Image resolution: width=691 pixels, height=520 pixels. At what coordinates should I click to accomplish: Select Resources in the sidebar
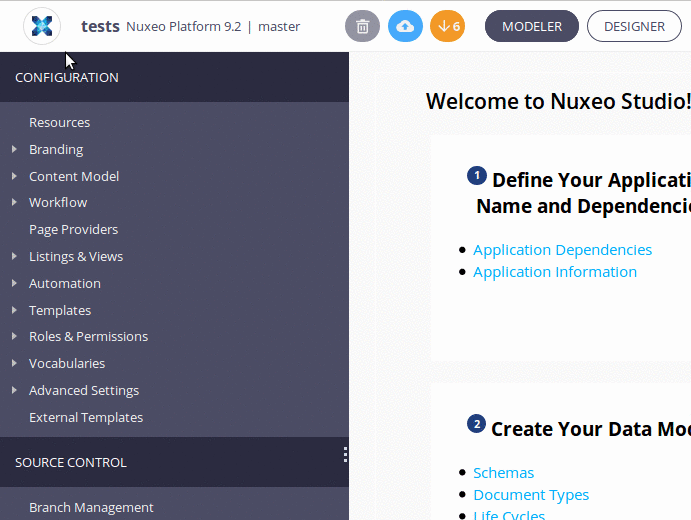(x=59, y=123)
